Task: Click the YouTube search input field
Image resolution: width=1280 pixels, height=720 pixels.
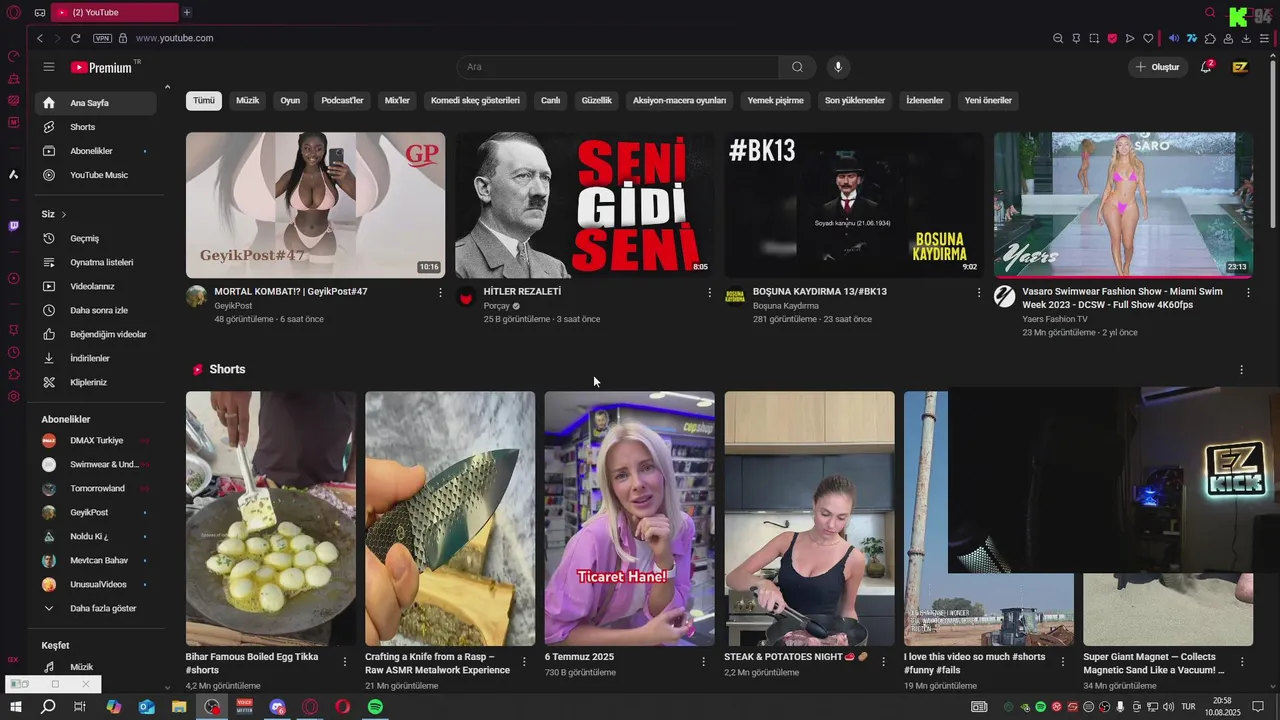Action: 618,67
